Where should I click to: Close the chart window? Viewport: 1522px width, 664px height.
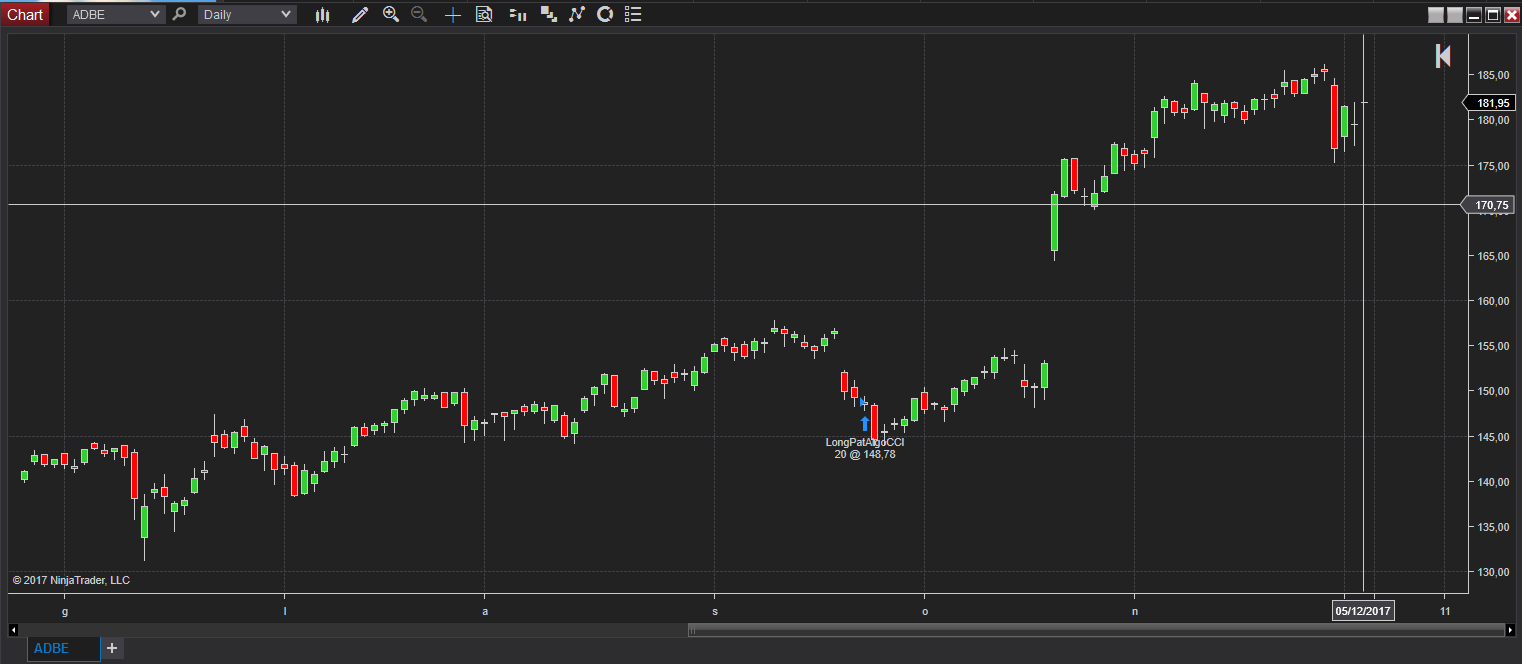coord(1511,15)
